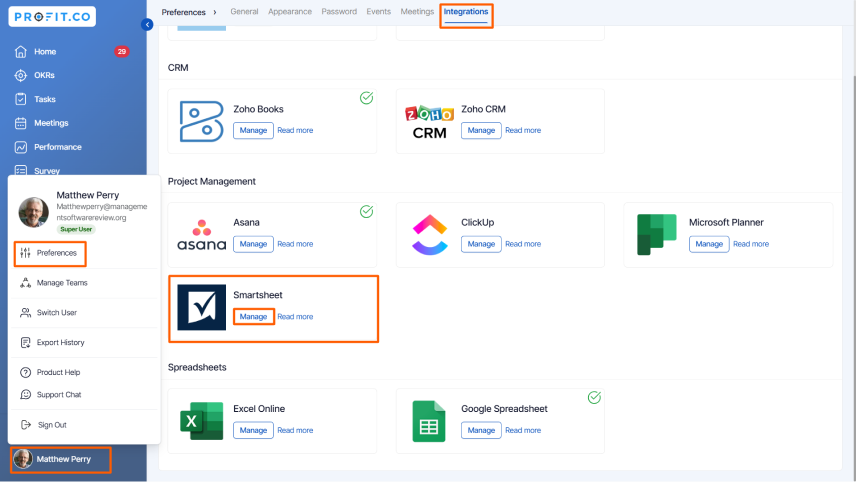Switch to the Meetings preferences tab
The width and height of the screenshot is (856, 482).
(417, 11)
